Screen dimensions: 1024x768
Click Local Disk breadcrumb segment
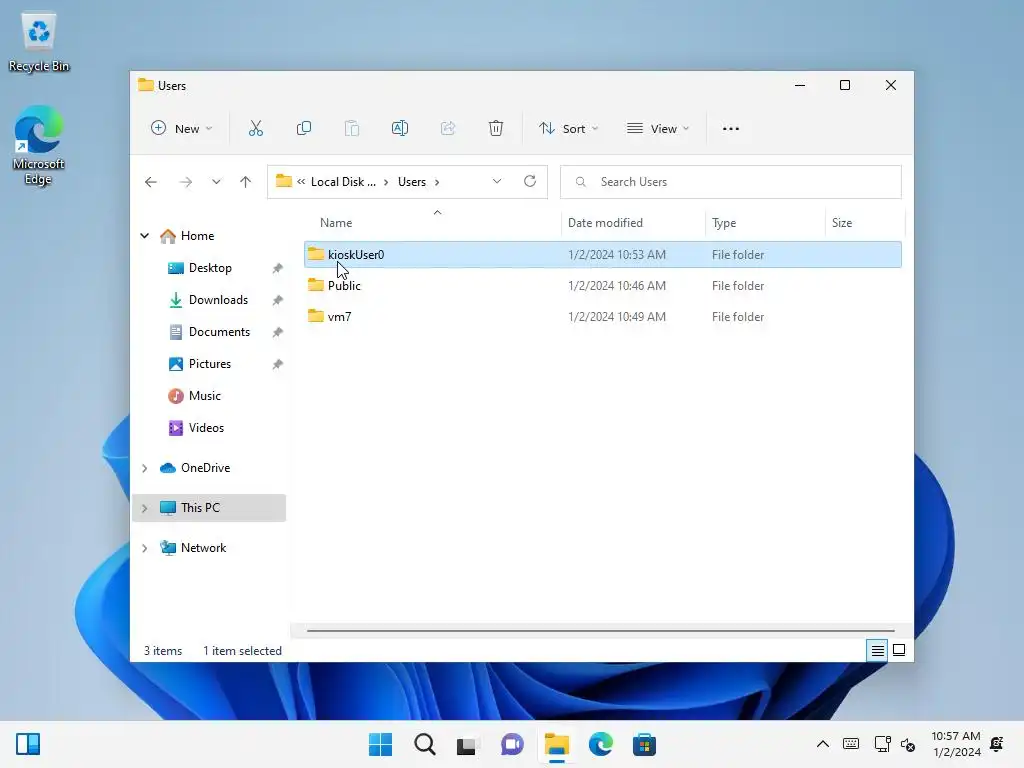coord(344,182)
